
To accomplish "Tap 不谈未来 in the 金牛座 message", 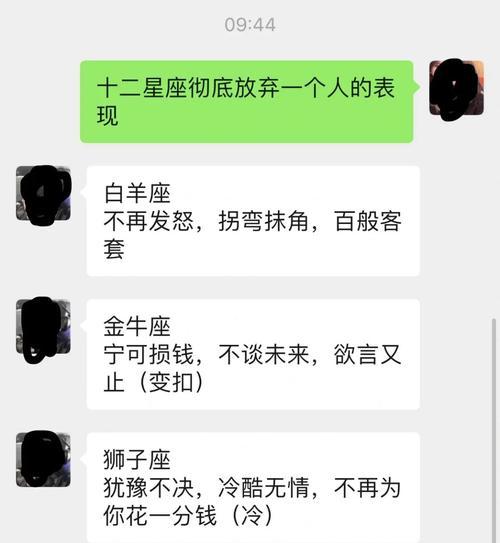I will (x=263, y=354).
